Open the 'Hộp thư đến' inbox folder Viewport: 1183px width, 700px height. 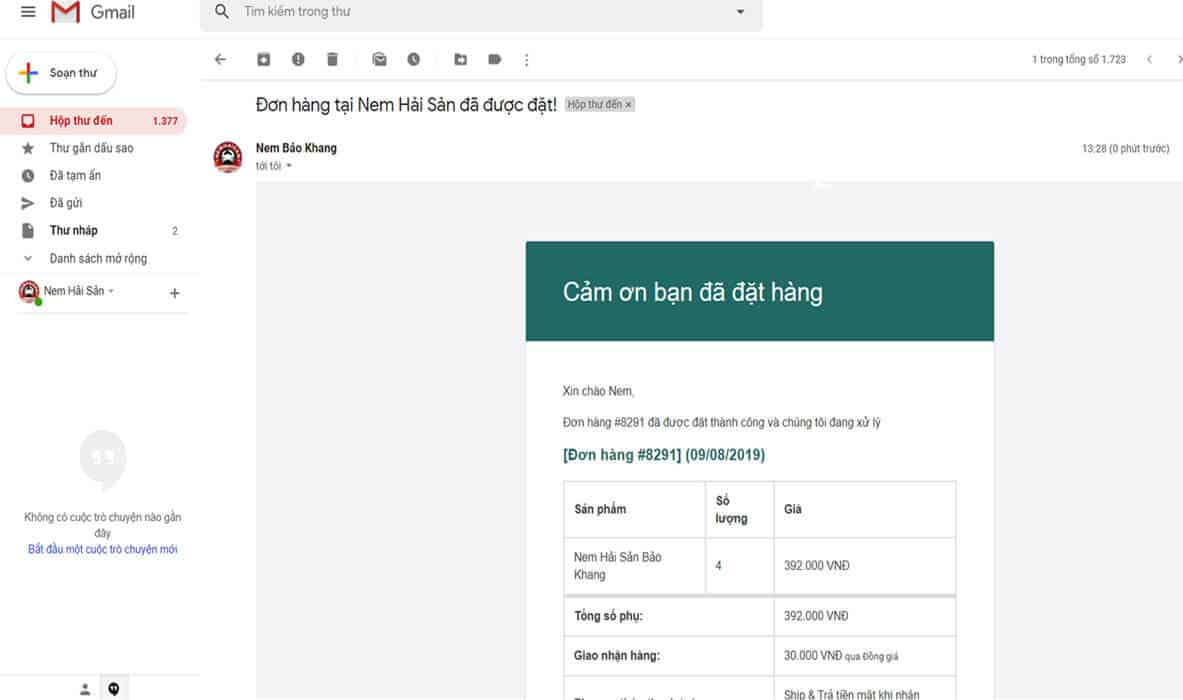click(x=81, y=121)
